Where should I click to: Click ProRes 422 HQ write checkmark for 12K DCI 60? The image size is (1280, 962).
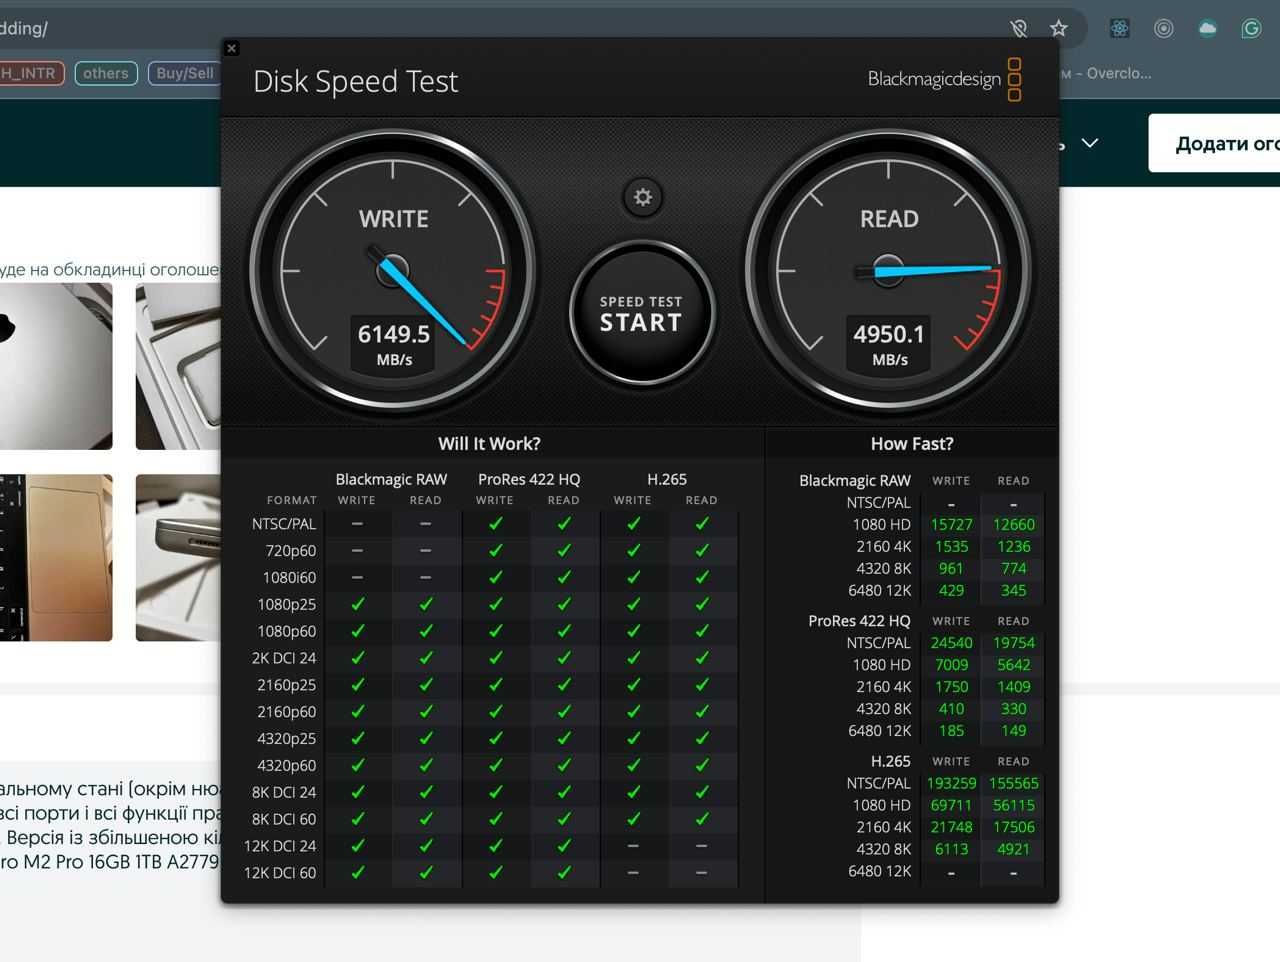pyautogui.click(x=496, y=873)
